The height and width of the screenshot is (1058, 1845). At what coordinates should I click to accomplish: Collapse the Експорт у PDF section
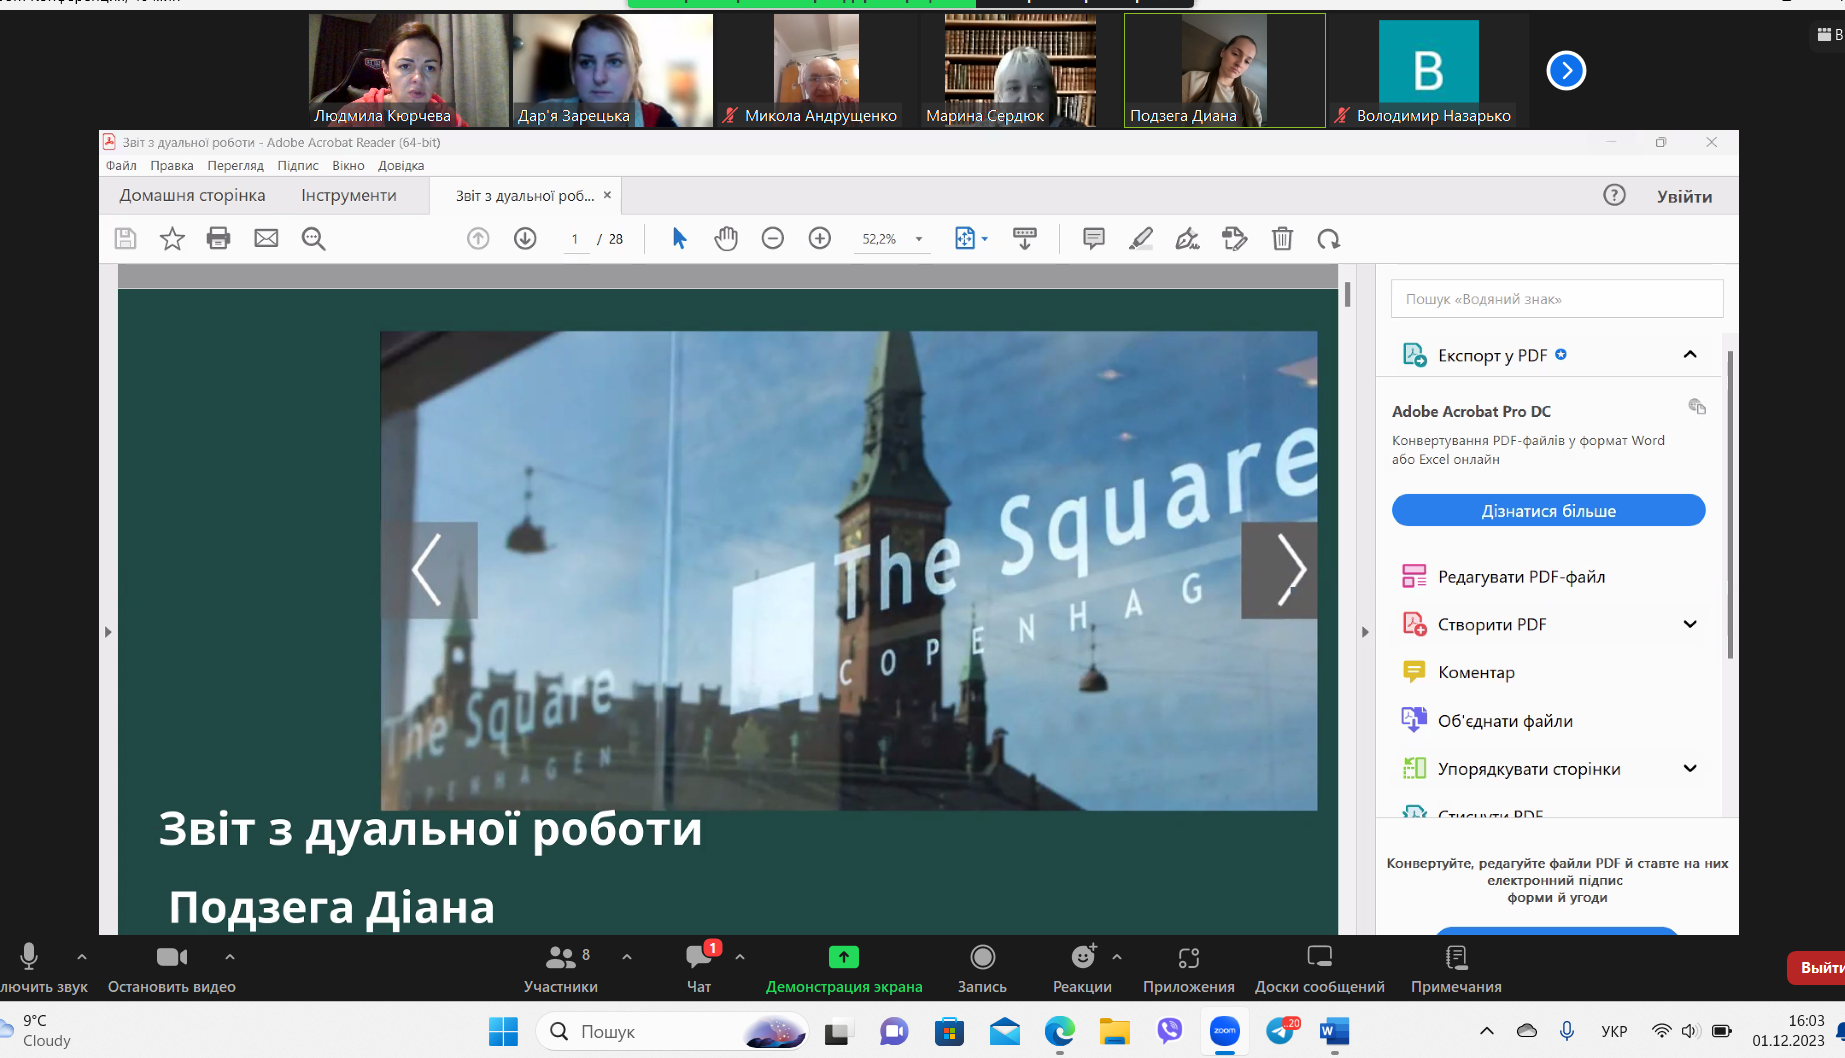point(1689,355)
